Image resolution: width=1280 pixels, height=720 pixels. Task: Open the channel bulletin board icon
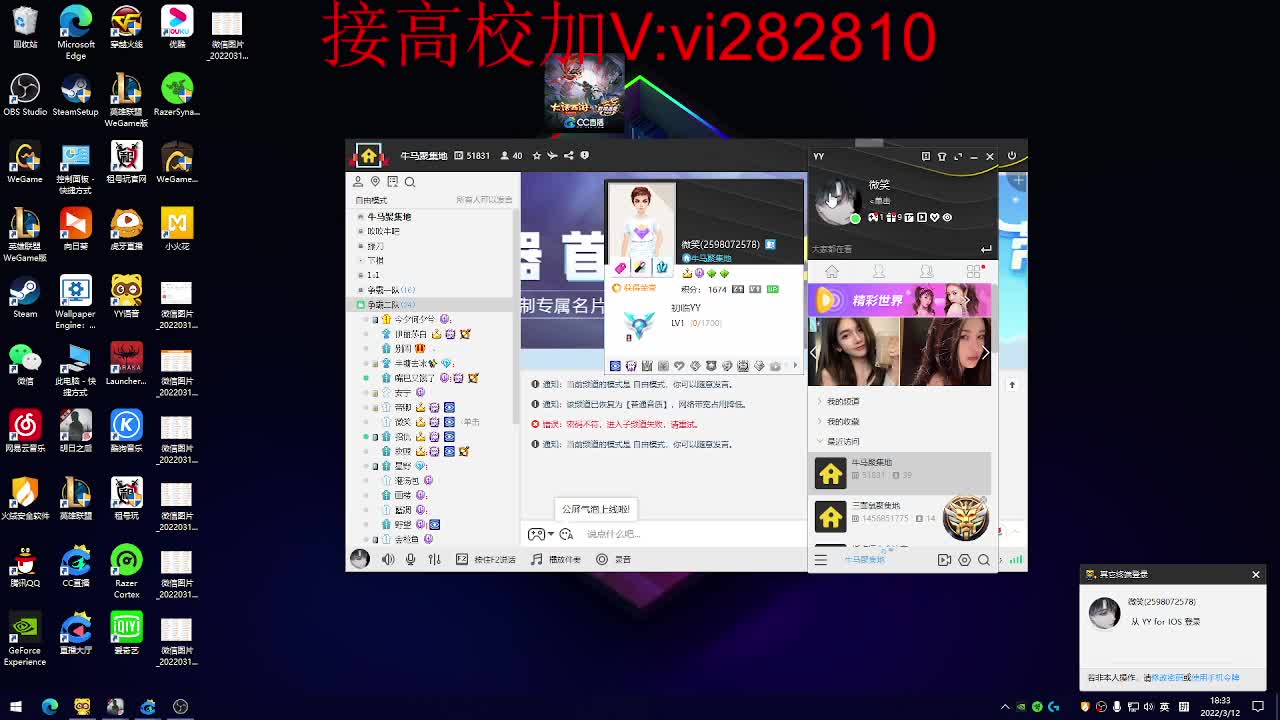click(x=392, y=182)
